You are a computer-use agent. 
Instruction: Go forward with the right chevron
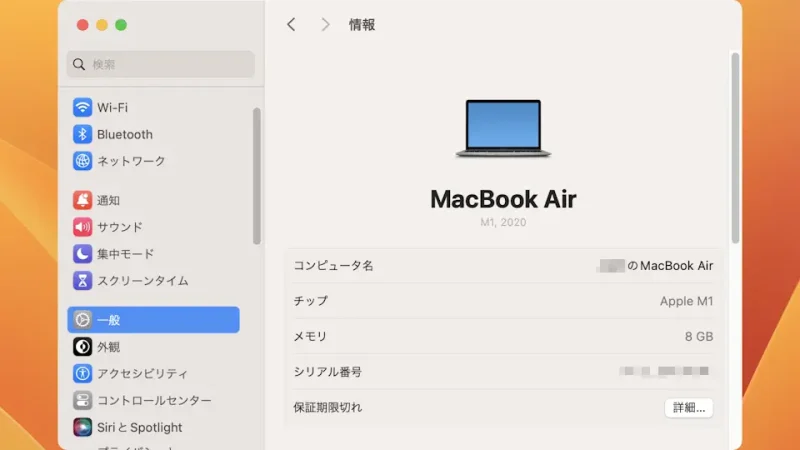(325, 24)
